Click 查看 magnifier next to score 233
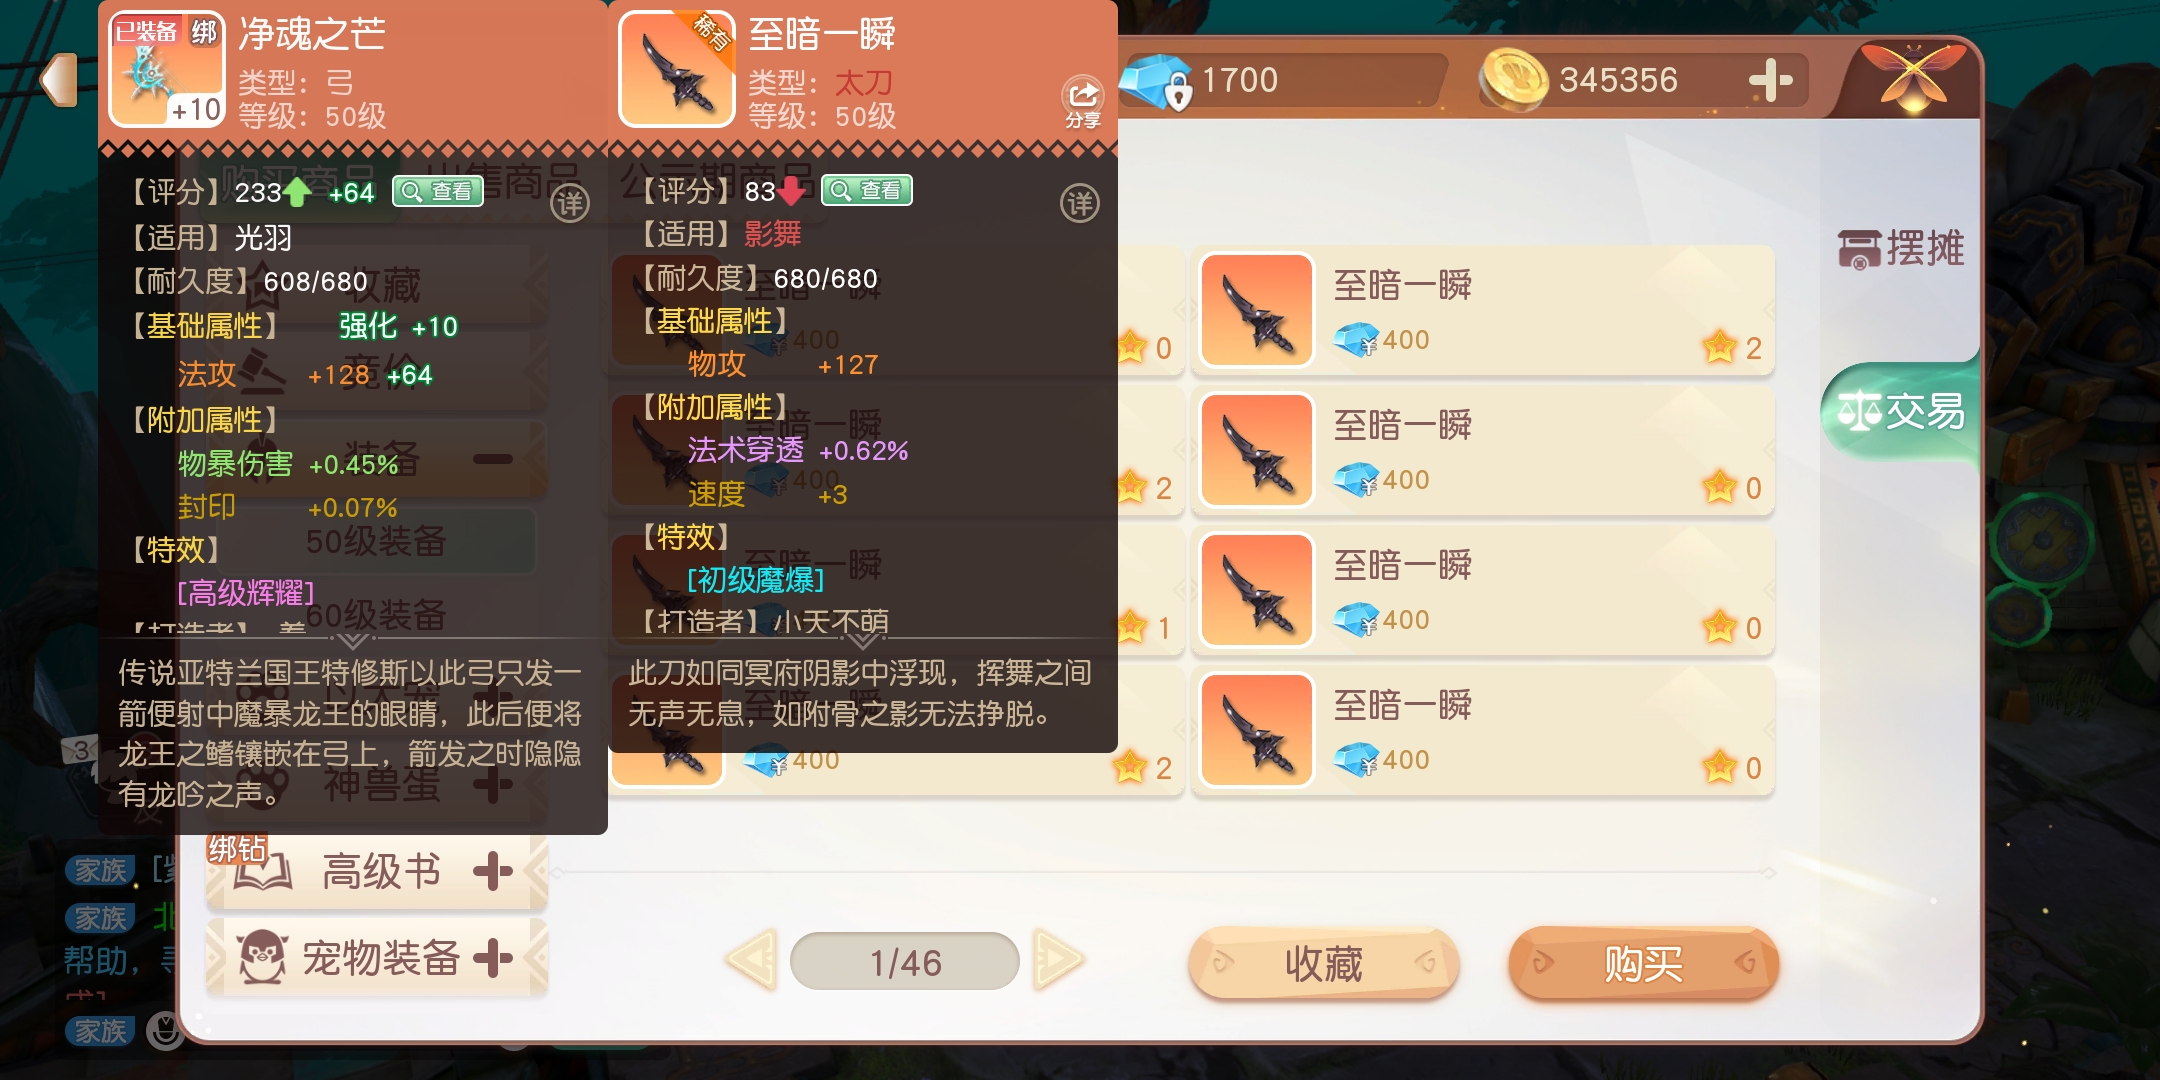This screenshot has height=1080, width=2160. coord(438,191)
